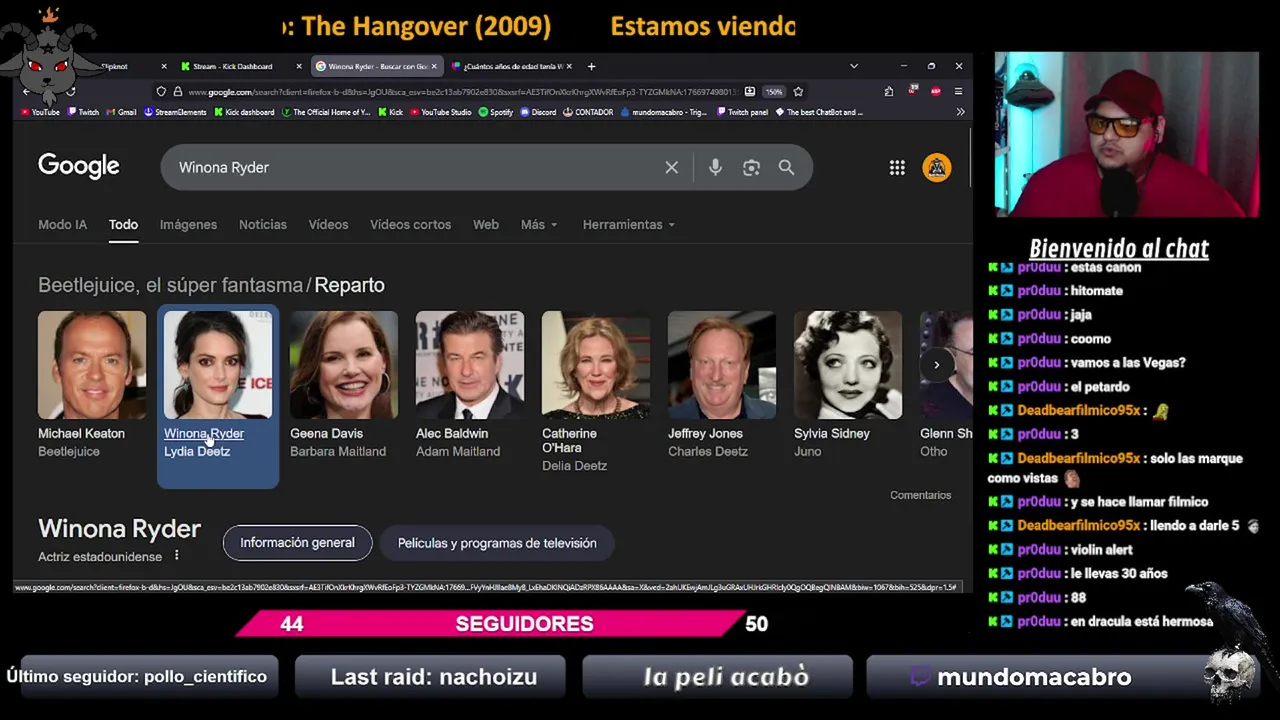Go to the Google logo homepage
This screenshot has width=1280, height=720.
coord(79,166)
